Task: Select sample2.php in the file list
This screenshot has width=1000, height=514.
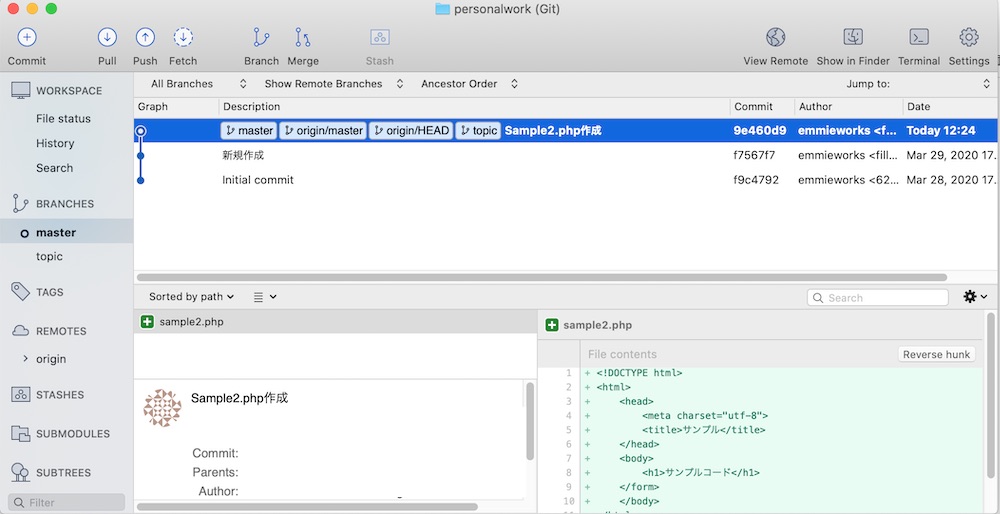Action: [x=335, y=322]
